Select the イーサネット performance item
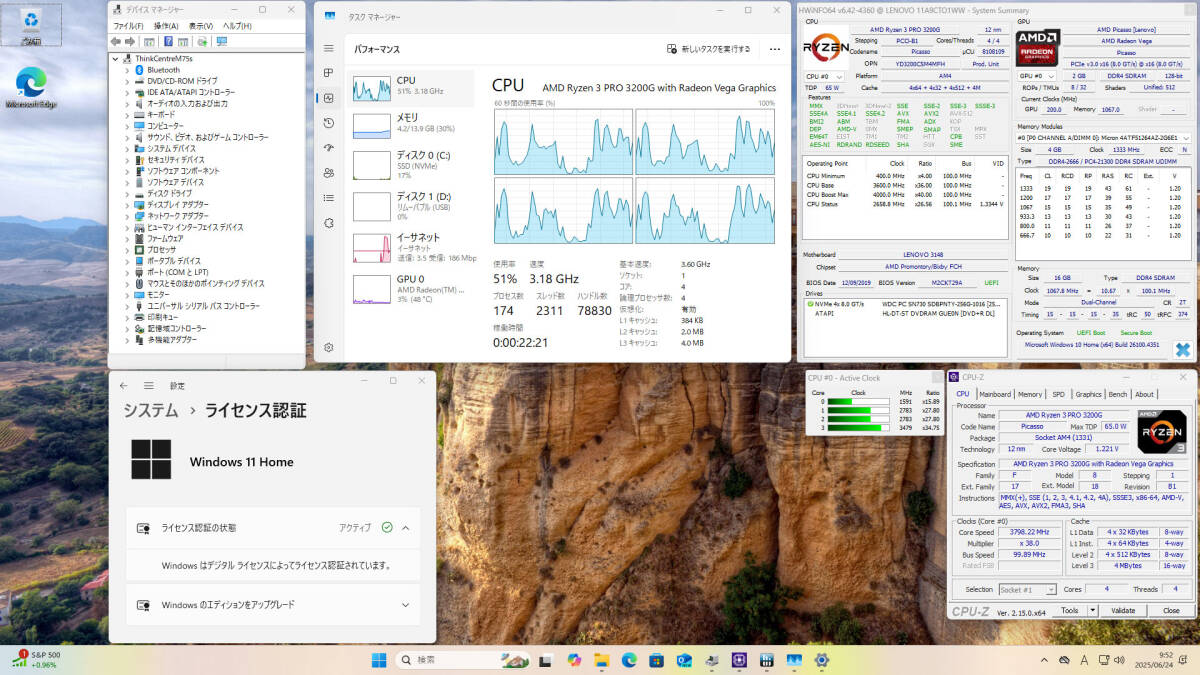The image size is (1200, 675). pyautogui.click(x=413, y=246)
